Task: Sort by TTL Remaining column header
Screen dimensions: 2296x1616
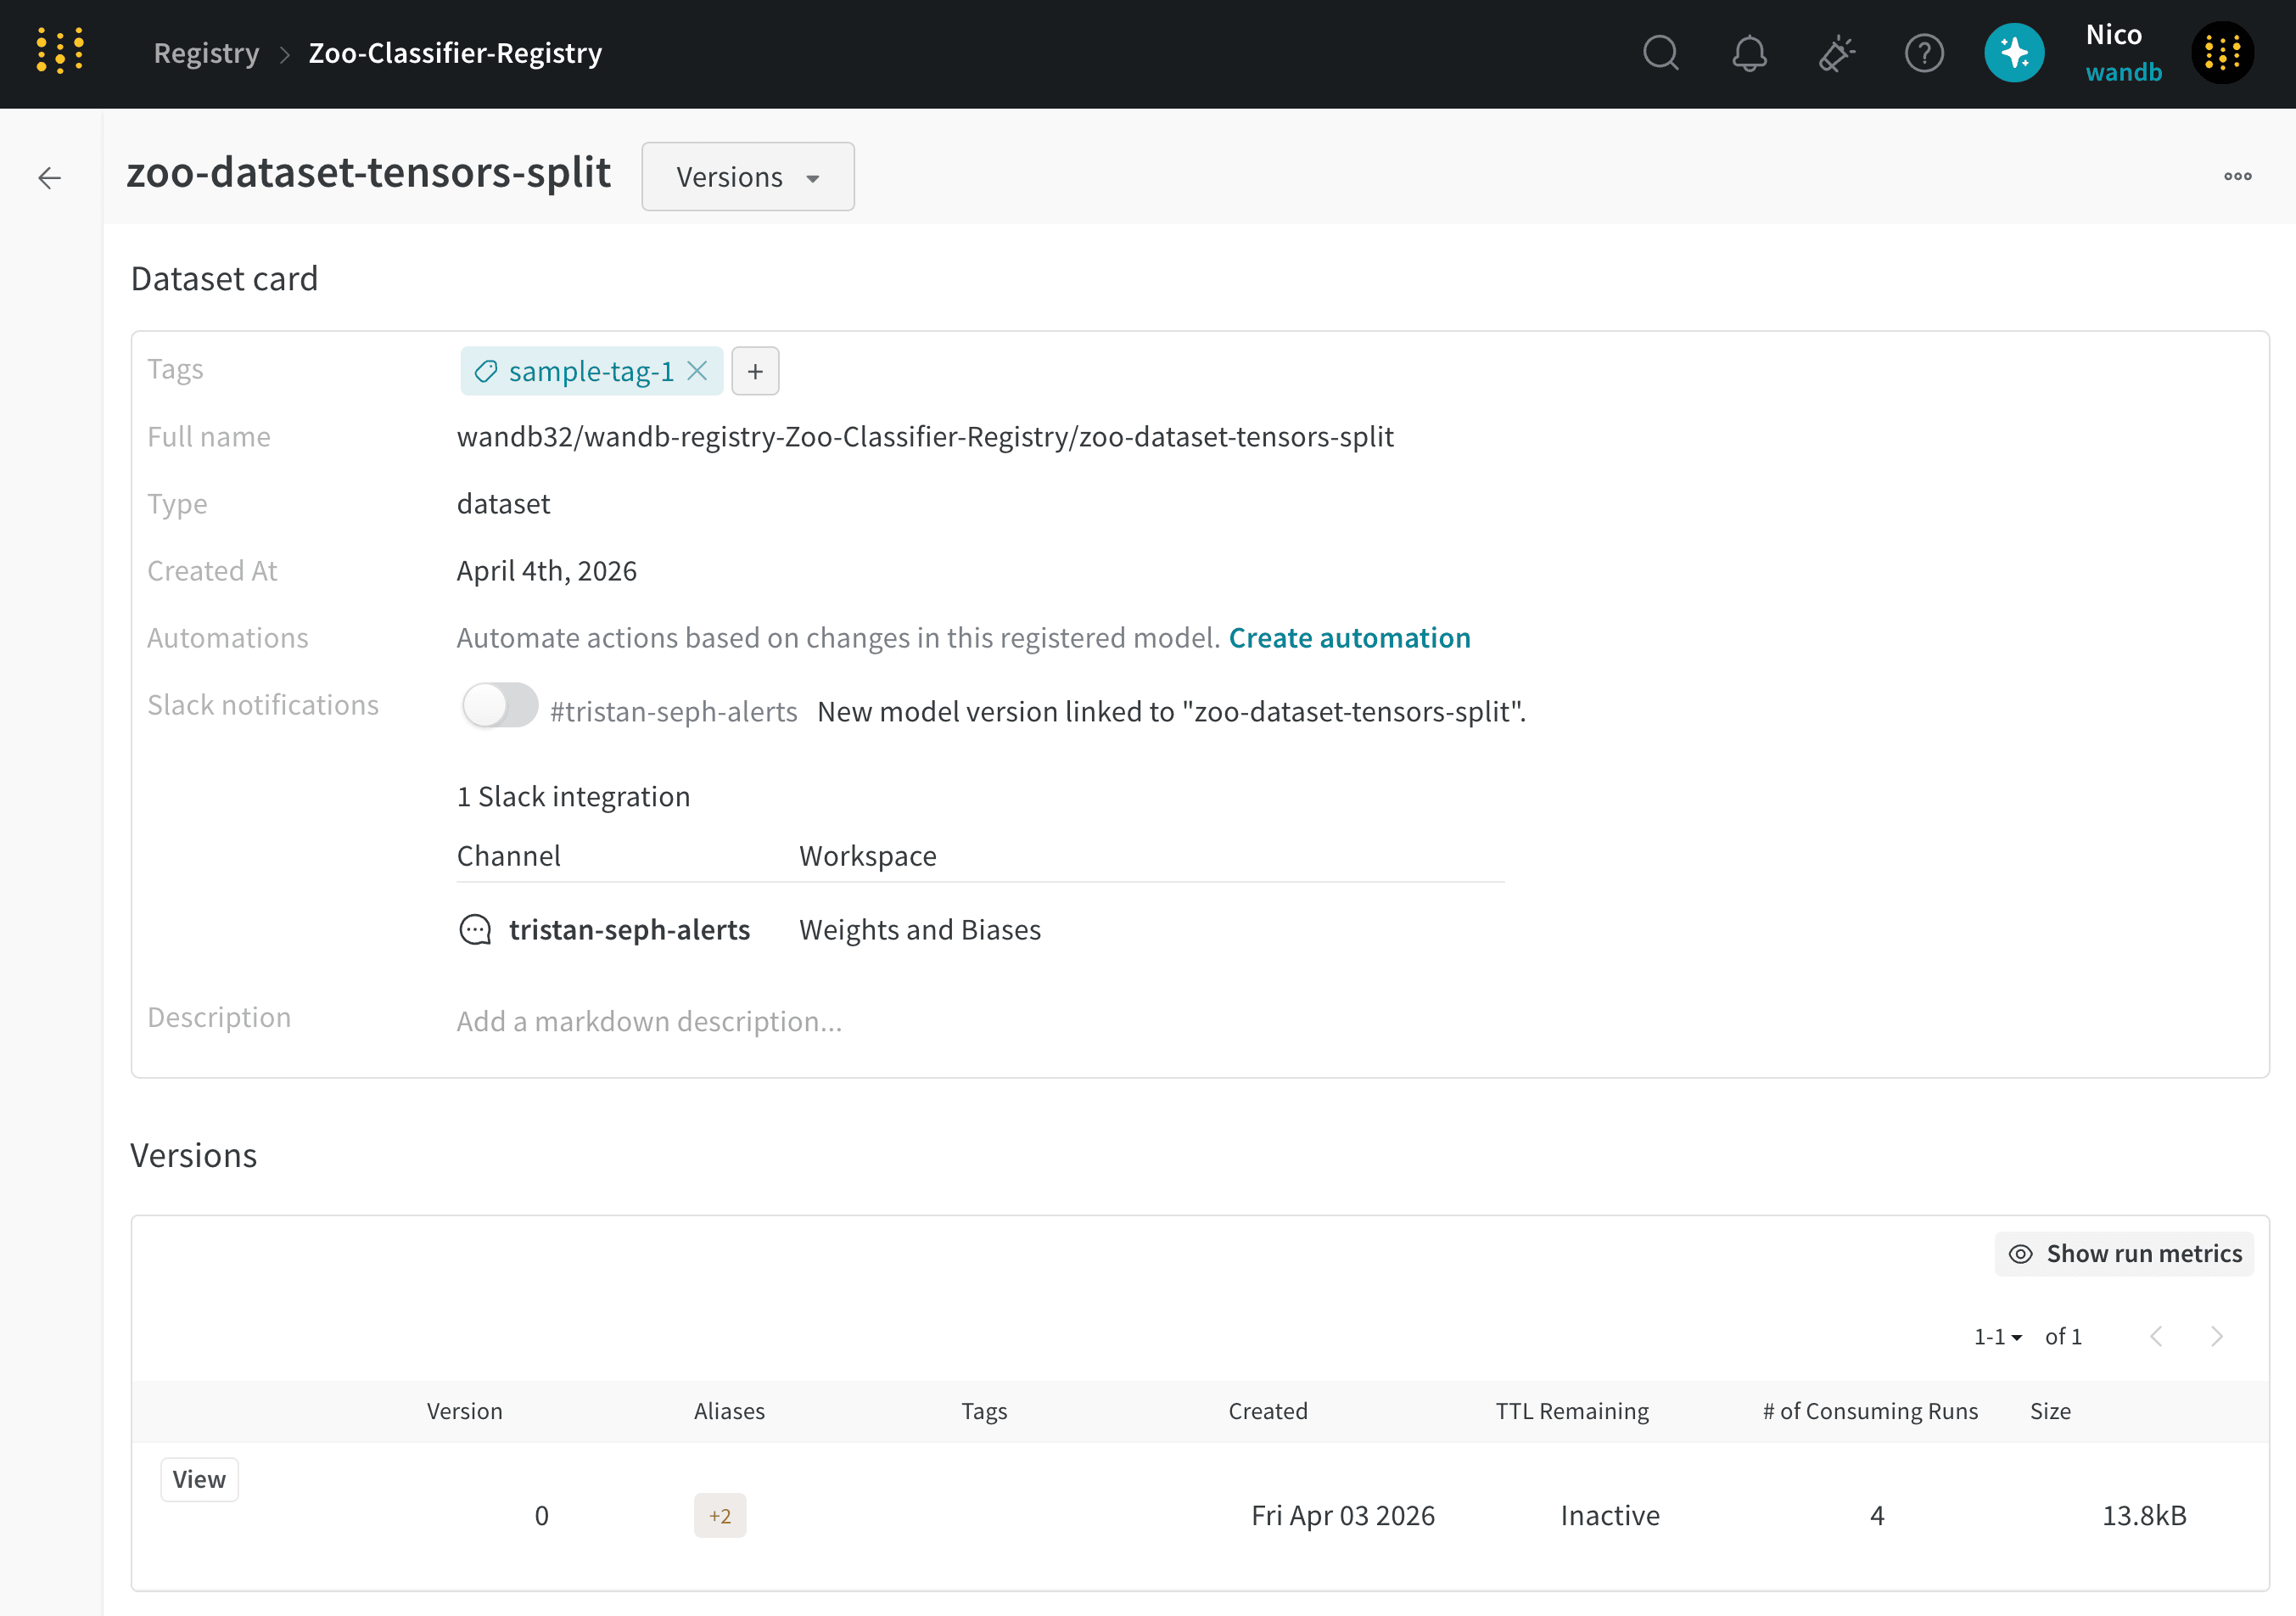Action: (x=1572, y=1411)
